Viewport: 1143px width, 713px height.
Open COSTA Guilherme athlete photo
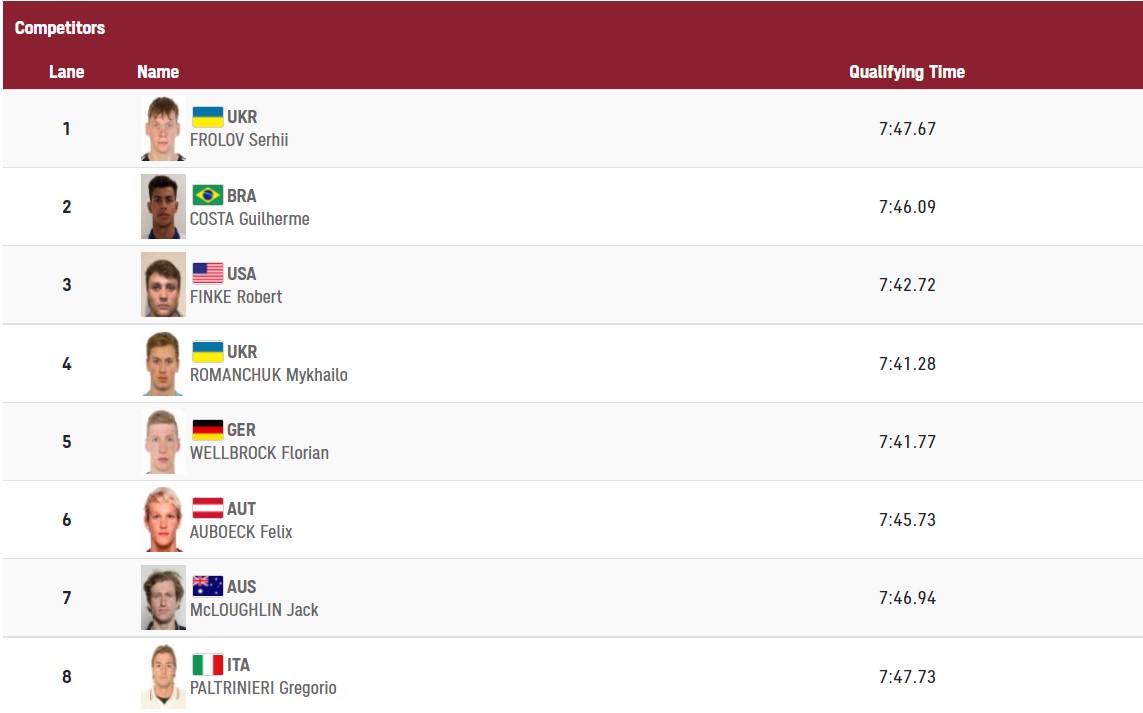[163, 207]
